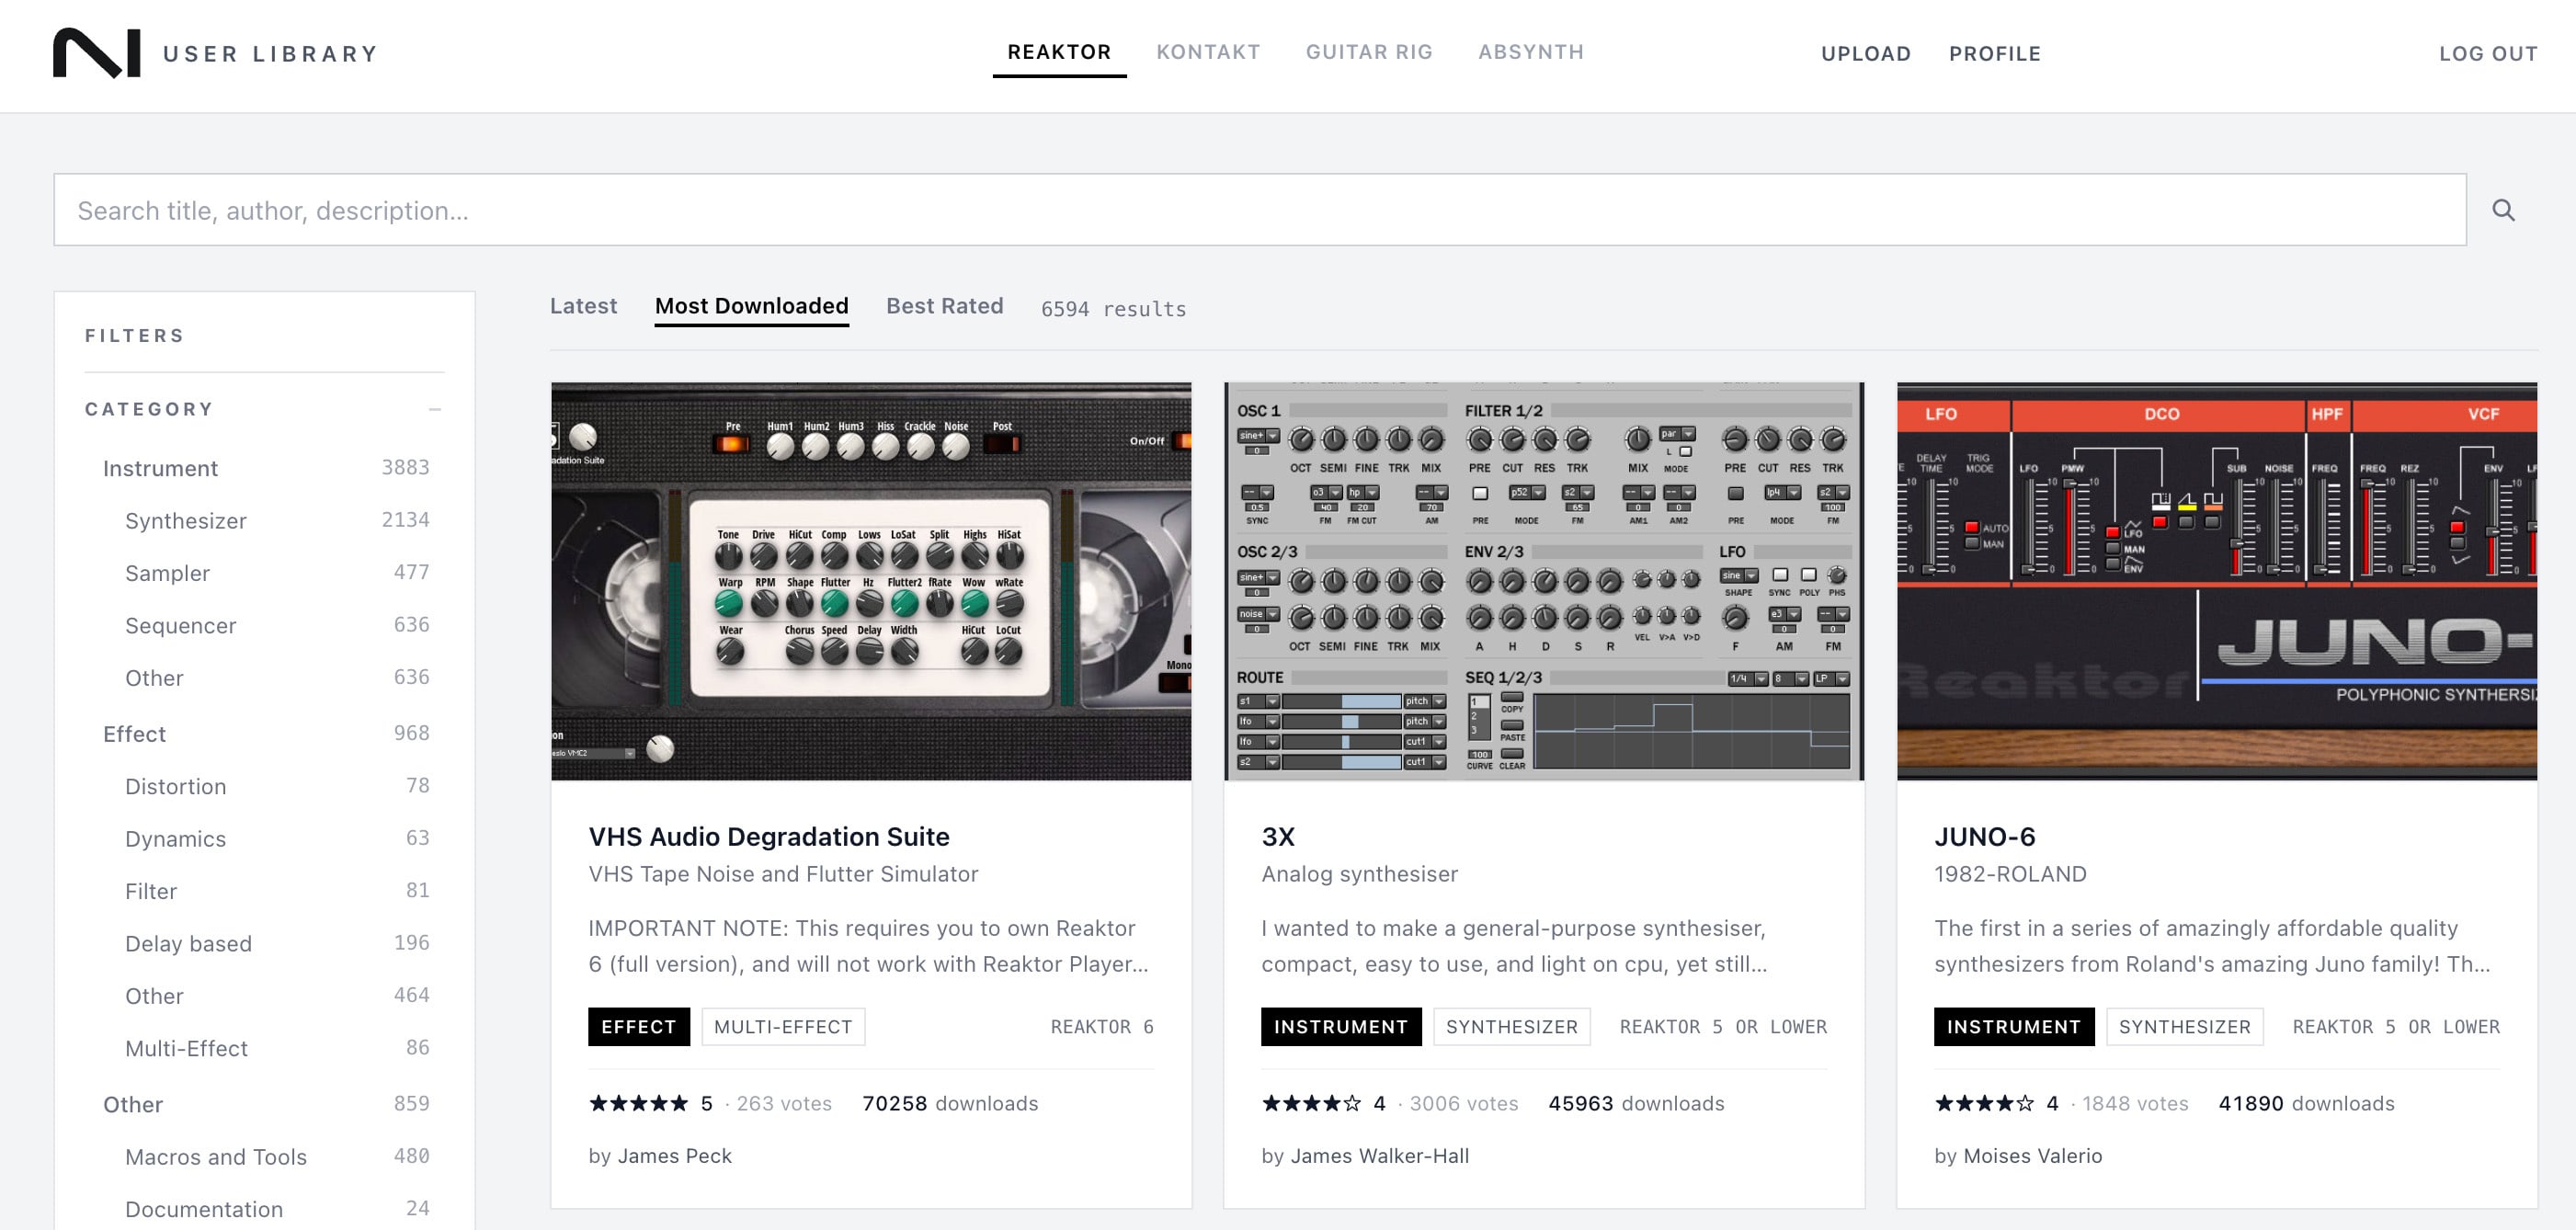Open the JUNO-6 title link
The height and width of the screenshot is (1230, 2576).
coord(1985,836)
